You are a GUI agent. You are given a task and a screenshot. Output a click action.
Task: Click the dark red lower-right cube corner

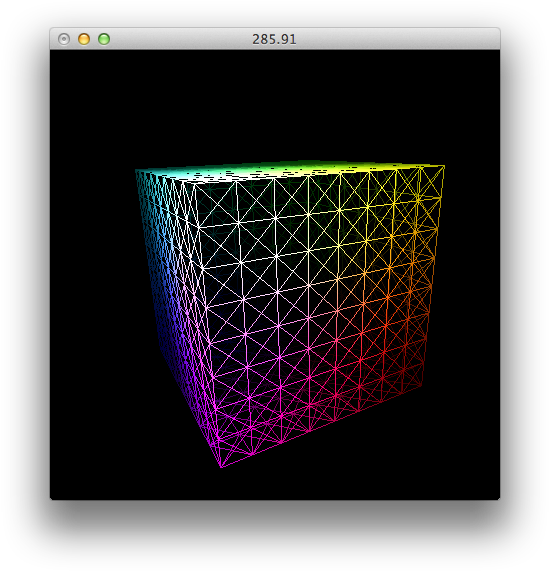(x=422, y=387)
